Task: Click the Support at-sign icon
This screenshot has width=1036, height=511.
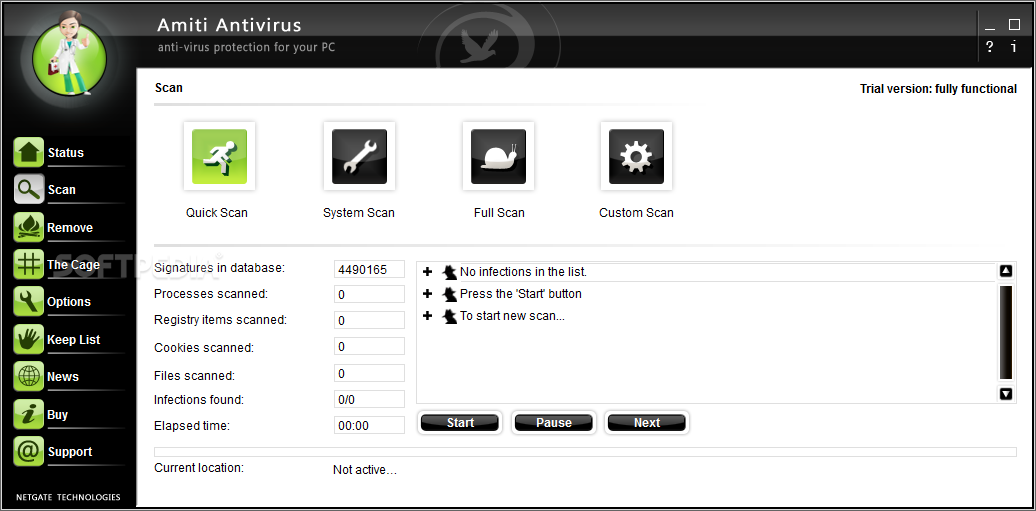Action: point(28,452)
